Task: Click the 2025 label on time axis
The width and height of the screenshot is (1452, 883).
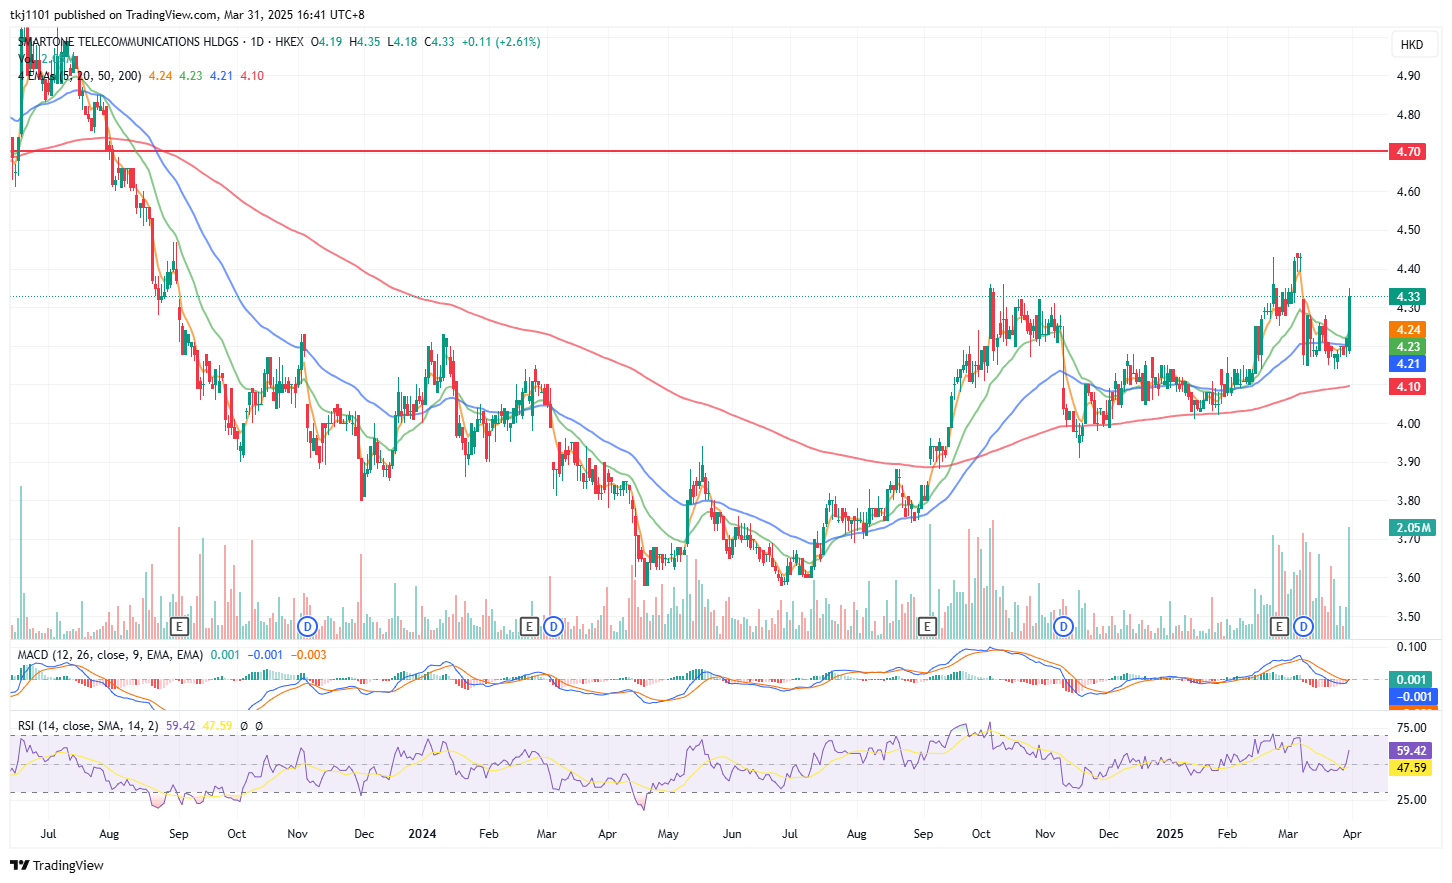Action: click(1169, 834)
